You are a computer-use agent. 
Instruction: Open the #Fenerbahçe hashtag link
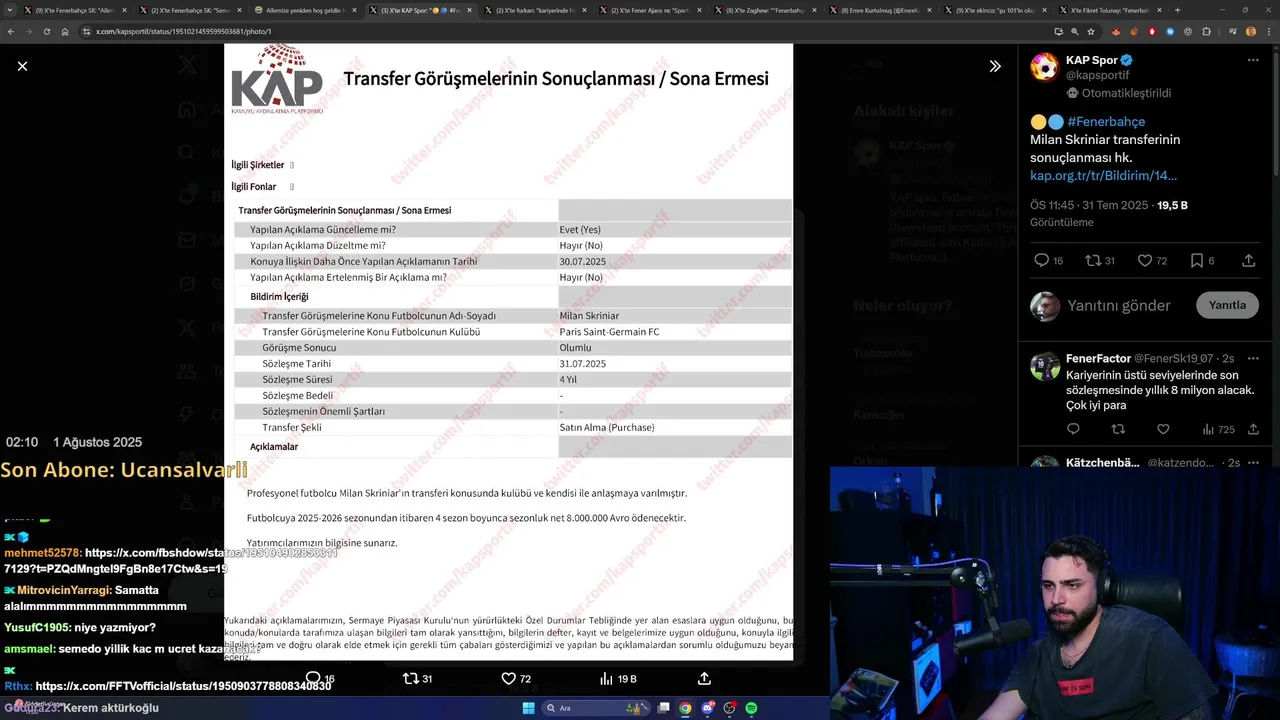tap(1106, 121)
